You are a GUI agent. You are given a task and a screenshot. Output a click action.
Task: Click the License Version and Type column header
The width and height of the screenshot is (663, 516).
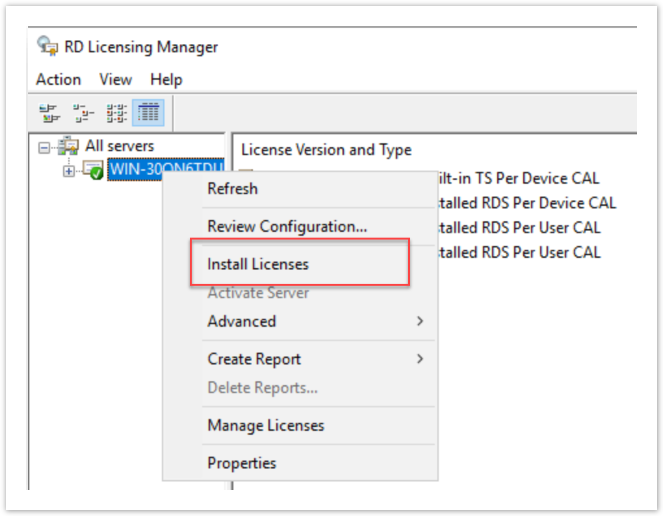[326, 149]
